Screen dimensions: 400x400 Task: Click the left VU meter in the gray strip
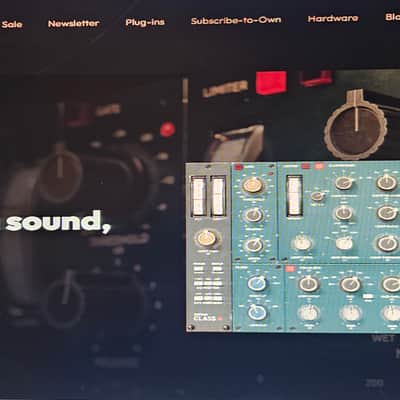pos(198,196)
